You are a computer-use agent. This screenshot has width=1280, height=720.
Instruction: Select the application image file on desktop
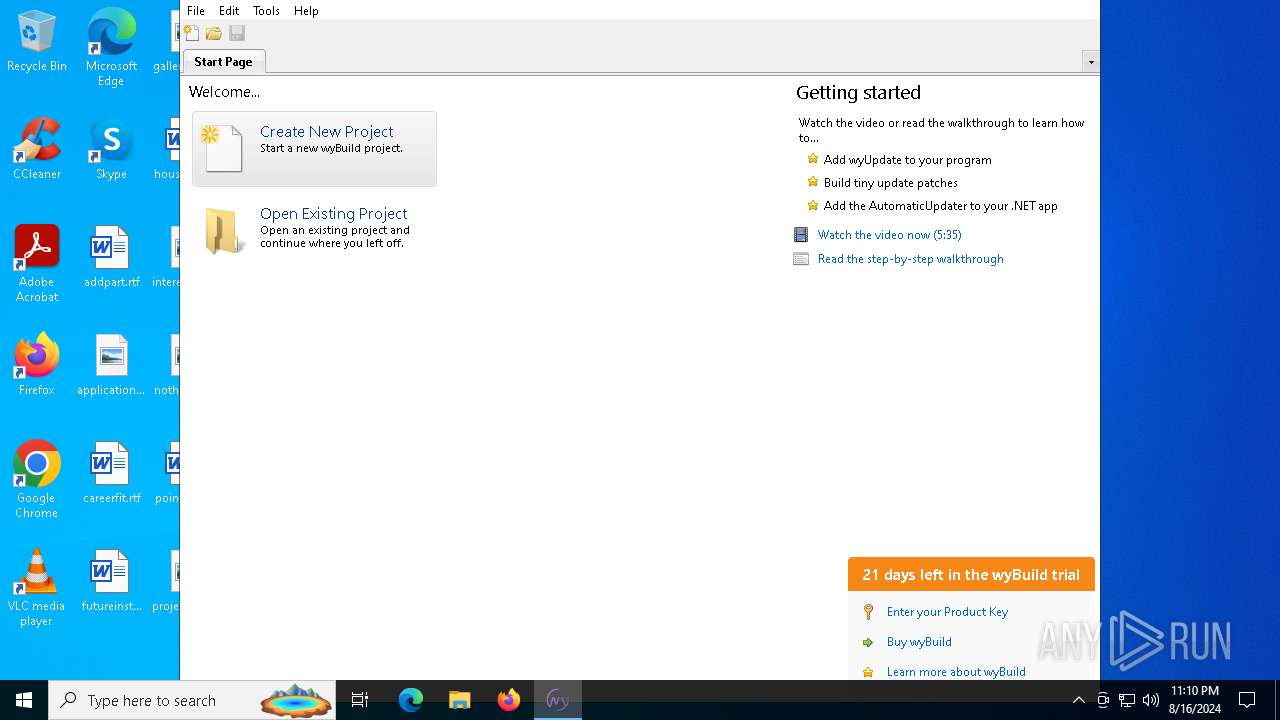(111, 365)
